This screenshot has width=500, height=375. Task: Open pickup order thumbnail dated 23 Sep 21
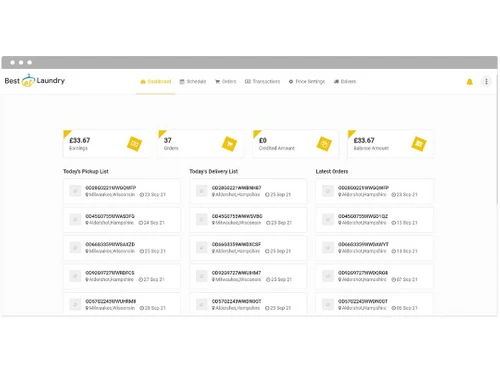coord(75,191)
